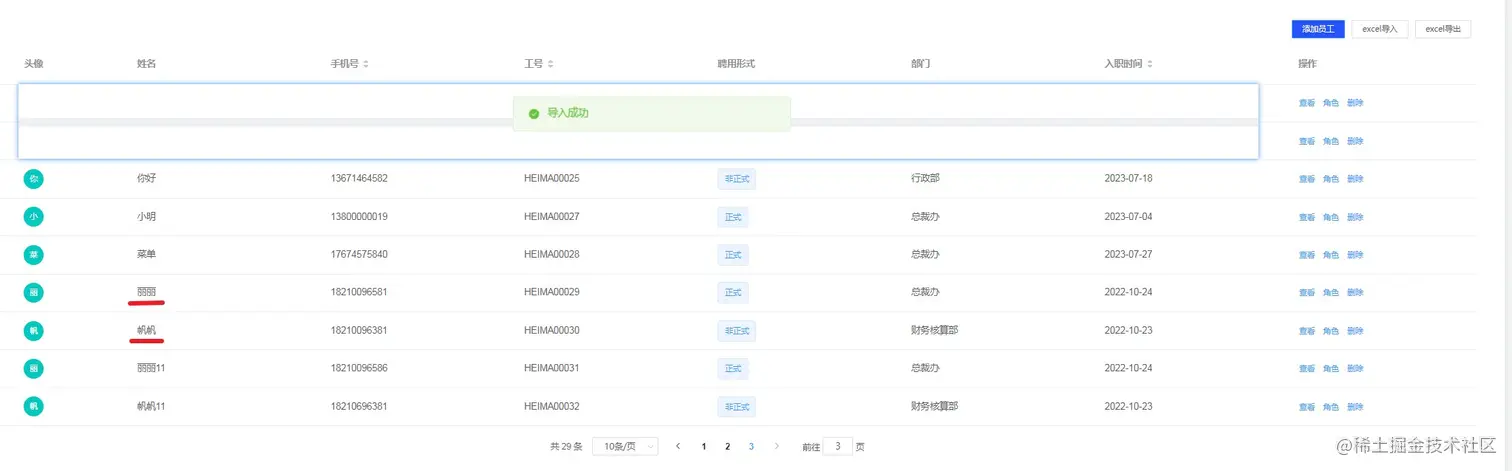Click the avatar of employee HEIMA00030
The height and width of the screenshot is (471, 1512).
pos(34,330)
